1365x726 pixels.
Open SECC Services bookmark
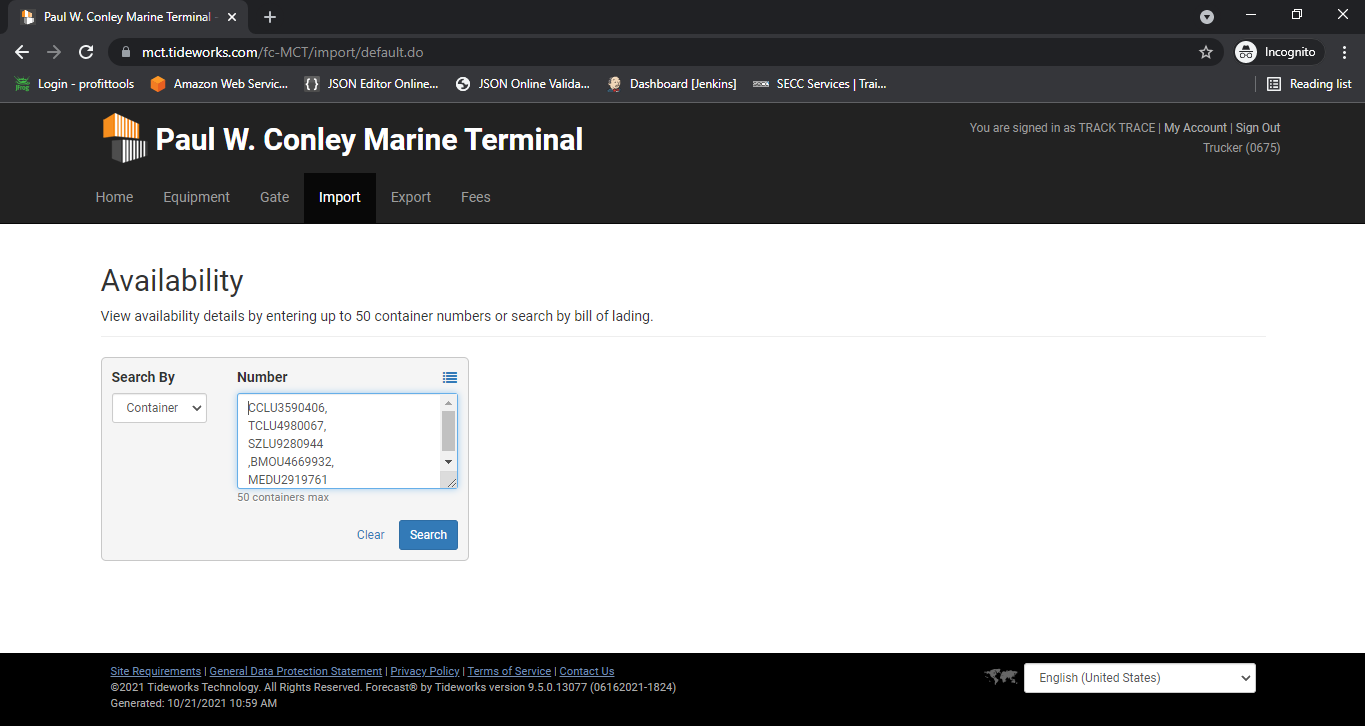click(819, 84)
